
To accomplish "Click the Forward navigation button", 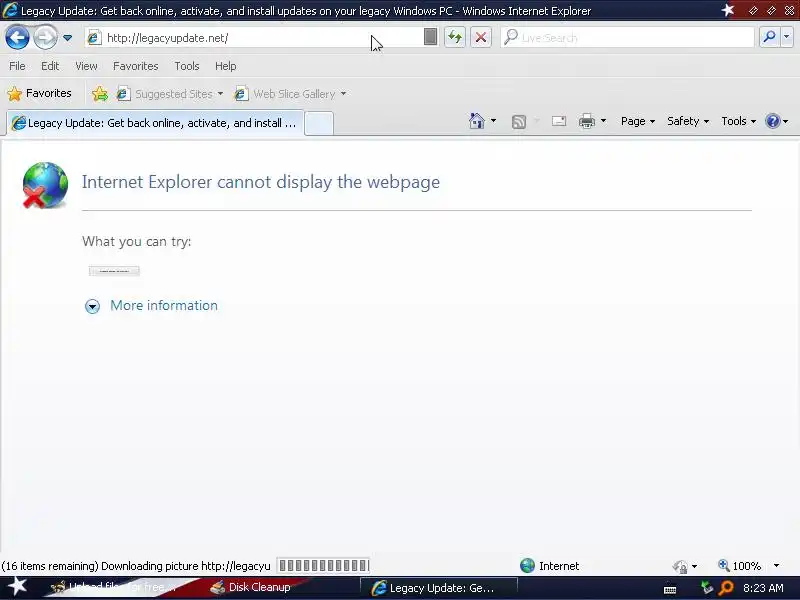I will coord(45,37).
